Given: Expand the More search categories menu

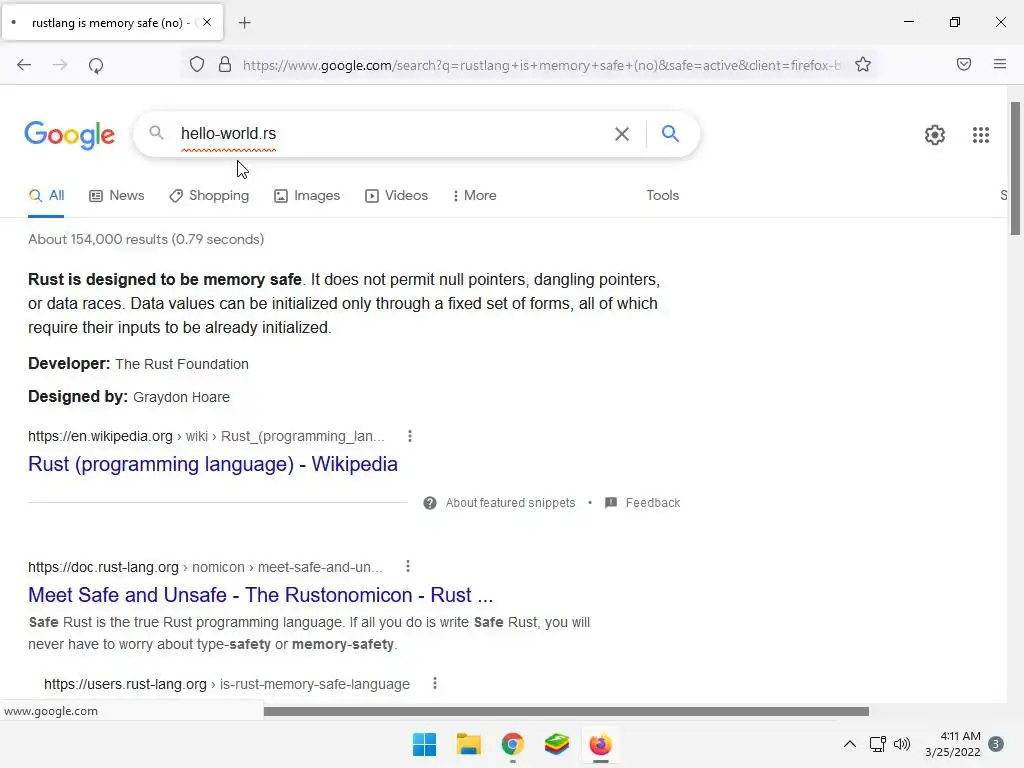Looking at the screenshot, I should point(475,195).
